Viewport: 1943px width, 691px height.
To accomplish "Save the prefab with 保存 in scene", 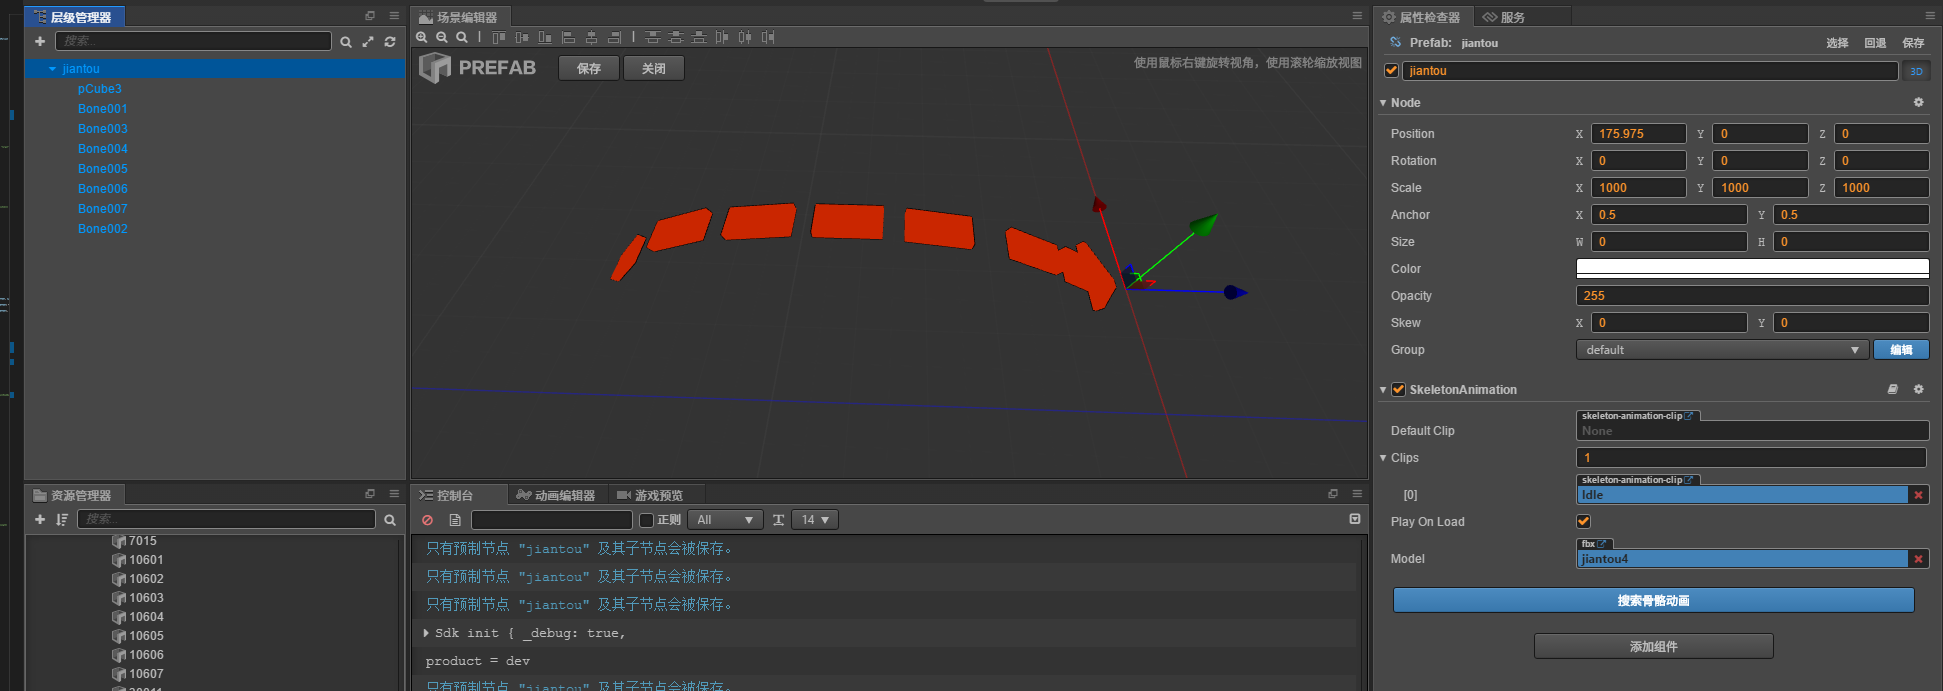I will [x=589, y=68].
